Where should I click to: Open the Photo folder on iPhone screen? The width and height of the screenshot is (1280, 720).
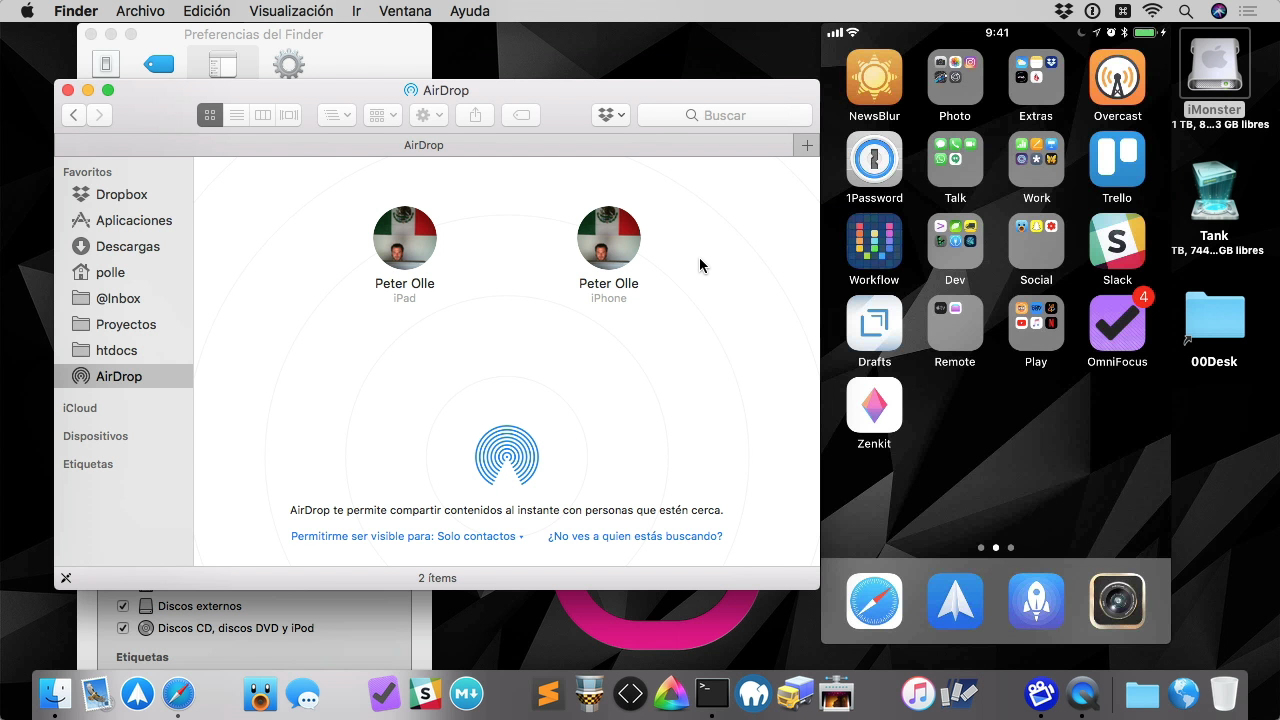click(955, 77)
